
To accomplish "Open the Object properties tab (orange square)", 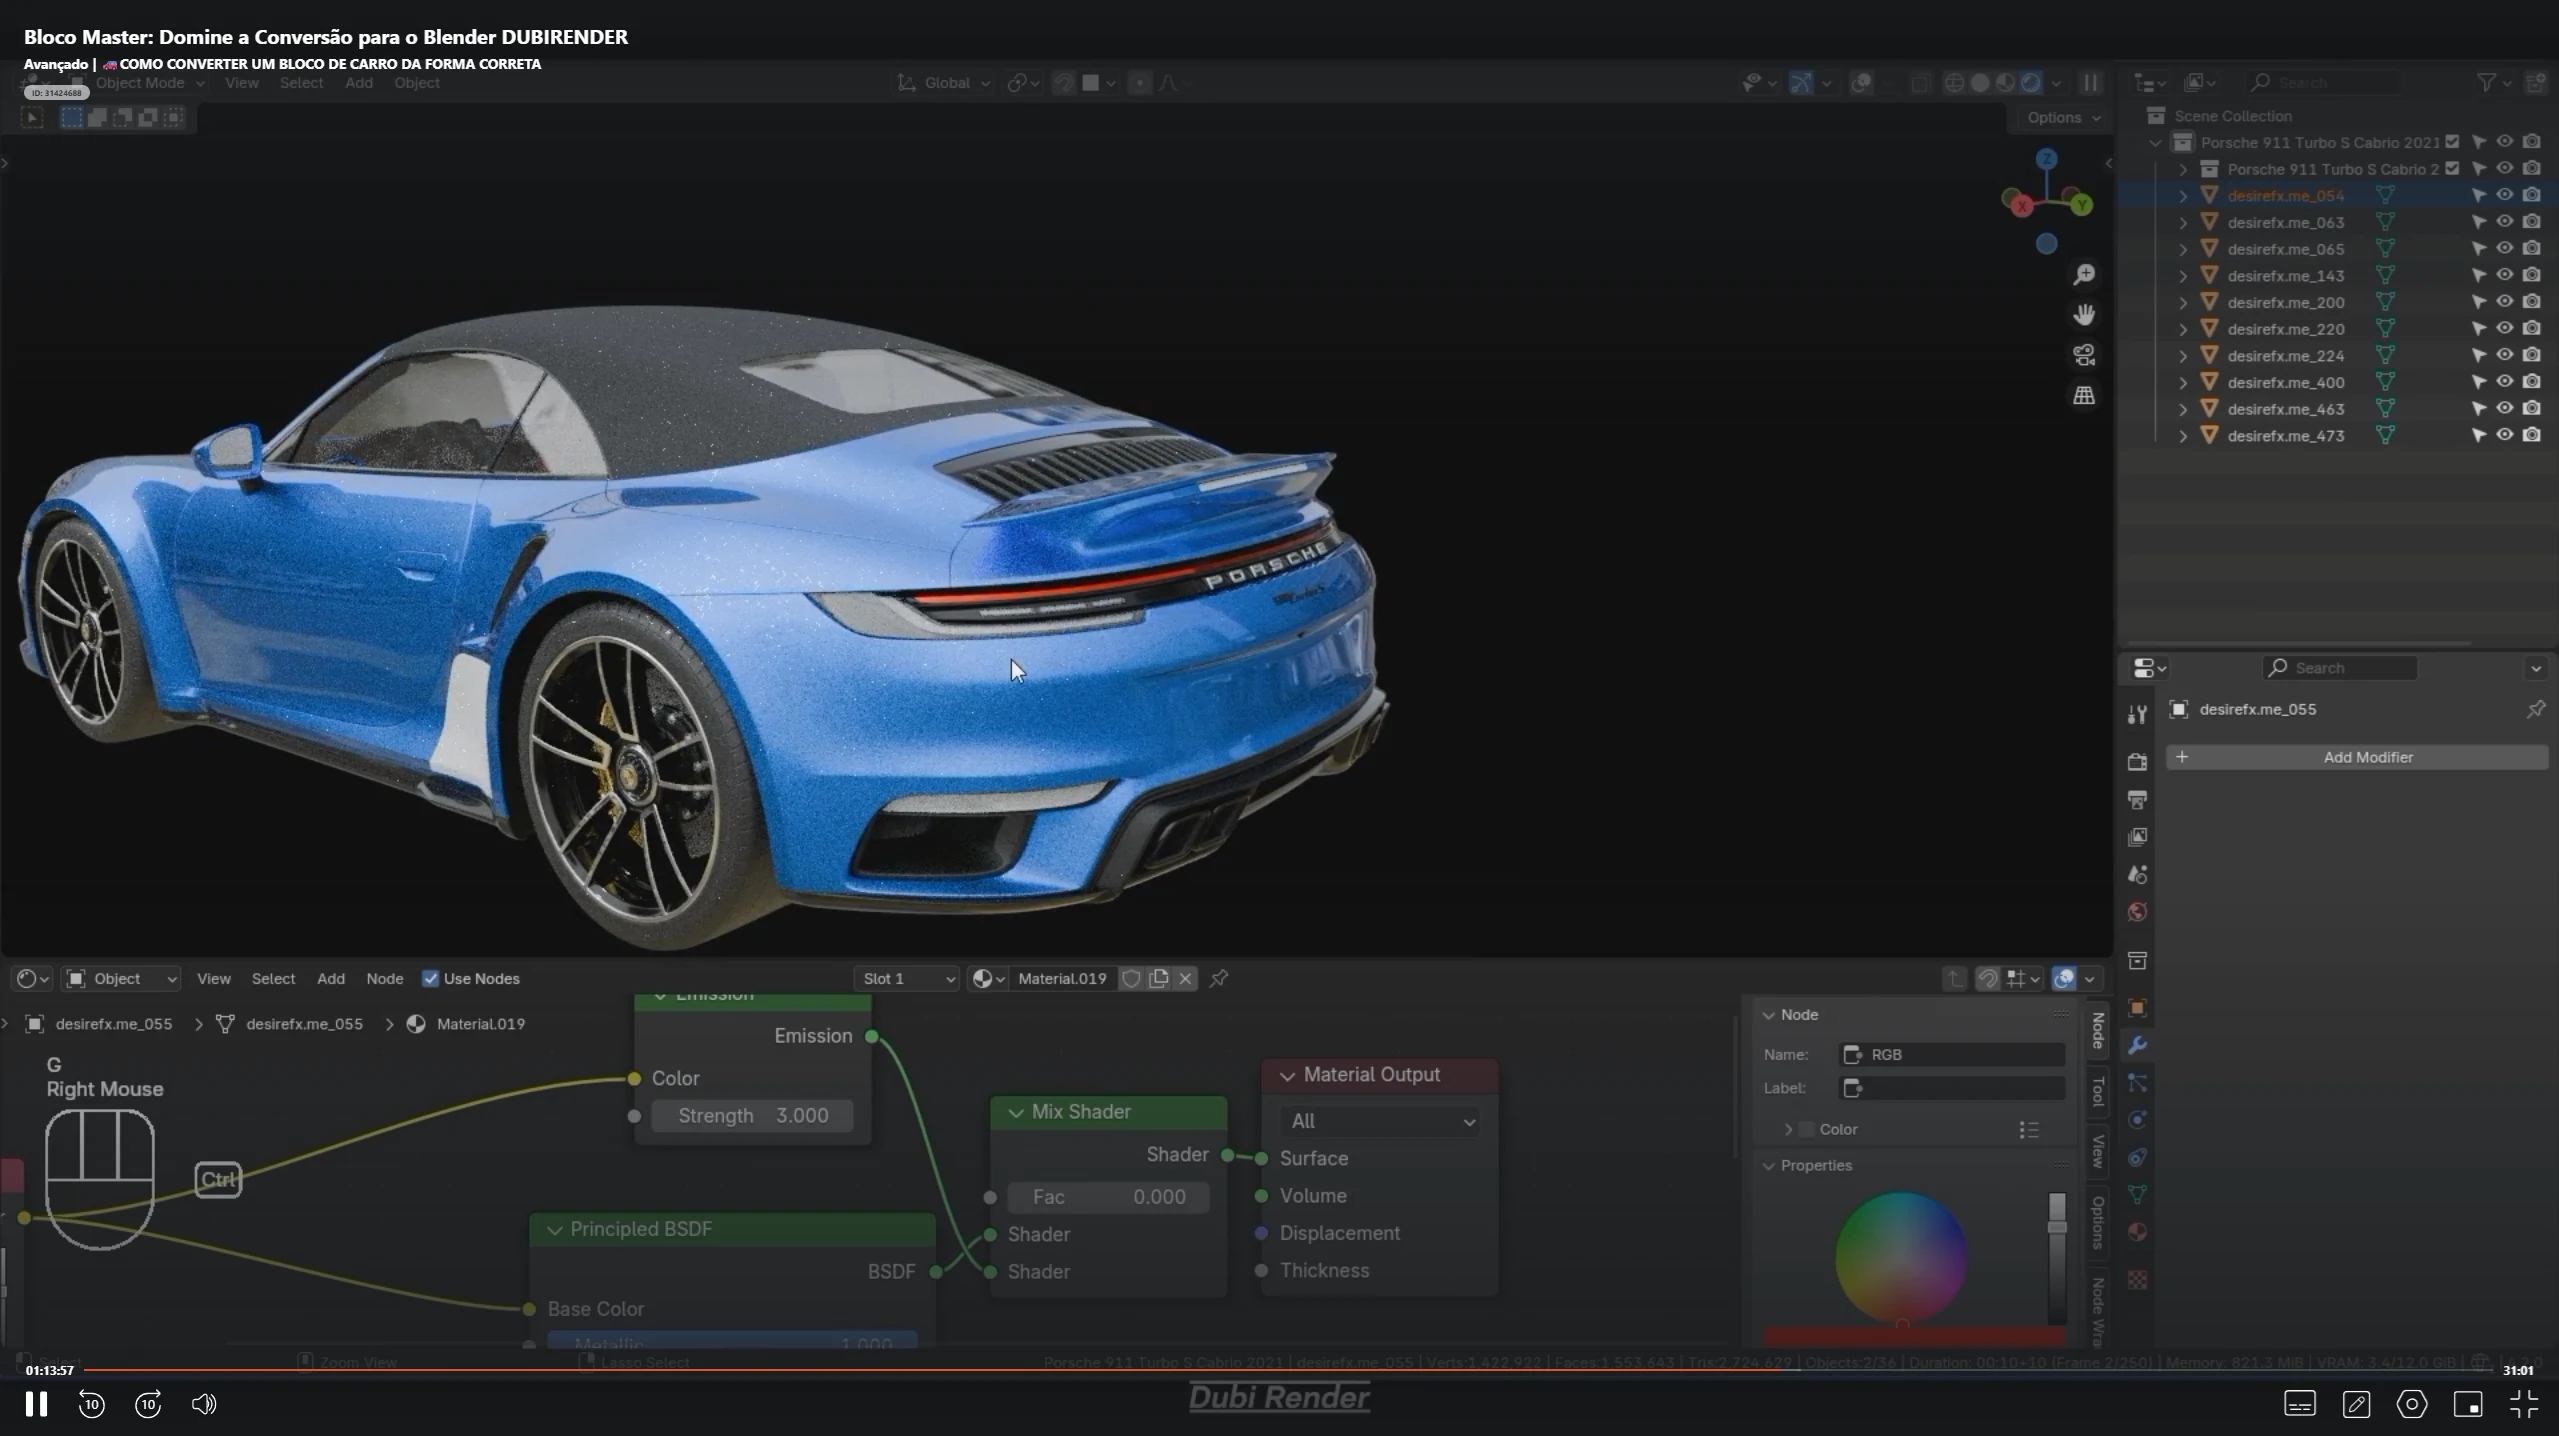I will (x=2137, y=1008).
